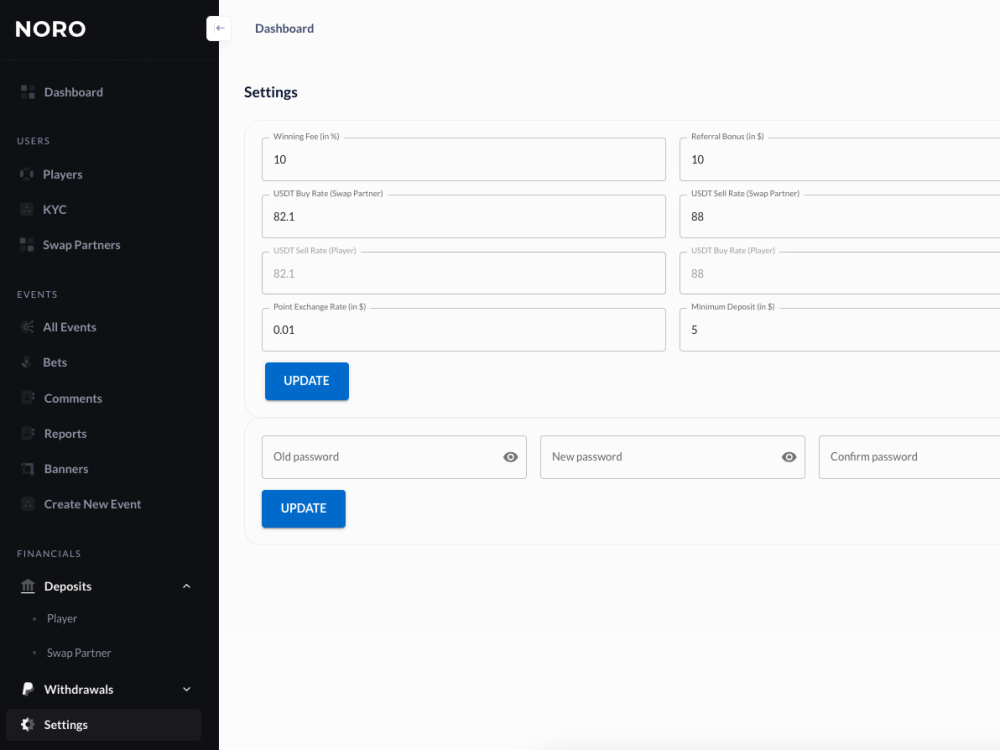Click the USDT Sell Rate Swap Partner field

point(840,216)
